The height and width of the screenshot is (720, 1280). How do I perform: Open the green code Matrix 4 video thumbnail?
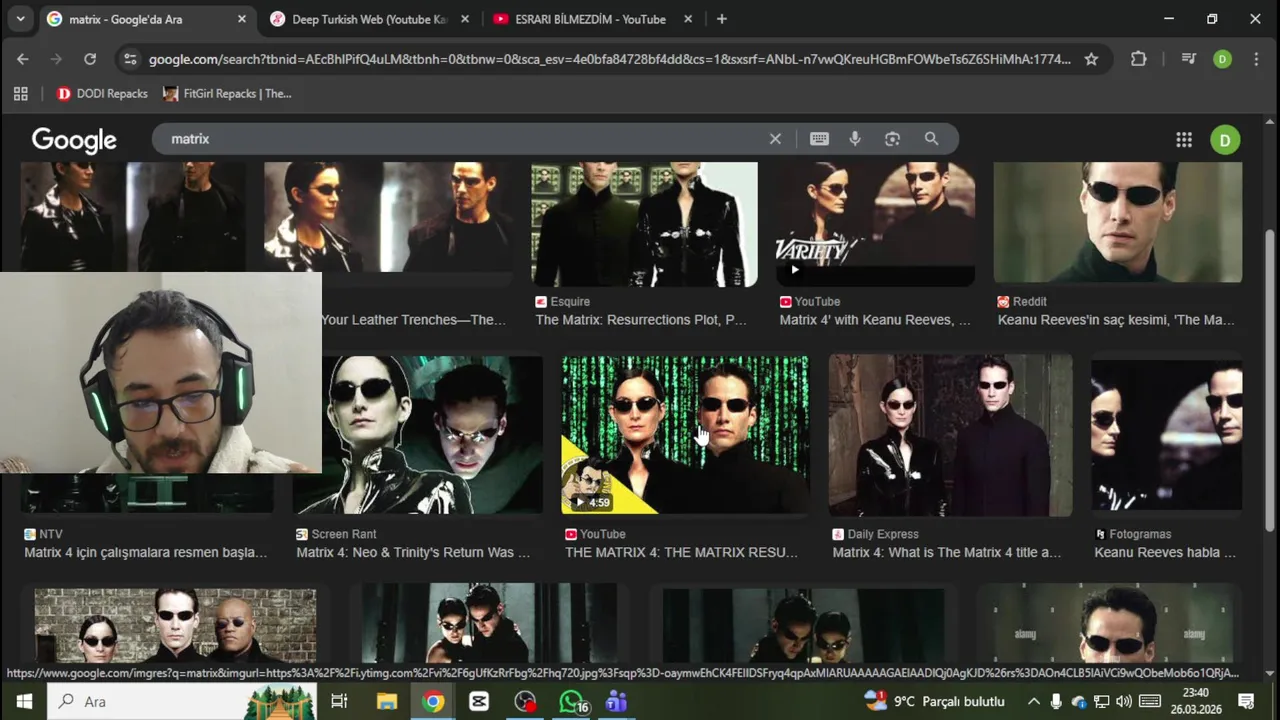pos(685,435)
